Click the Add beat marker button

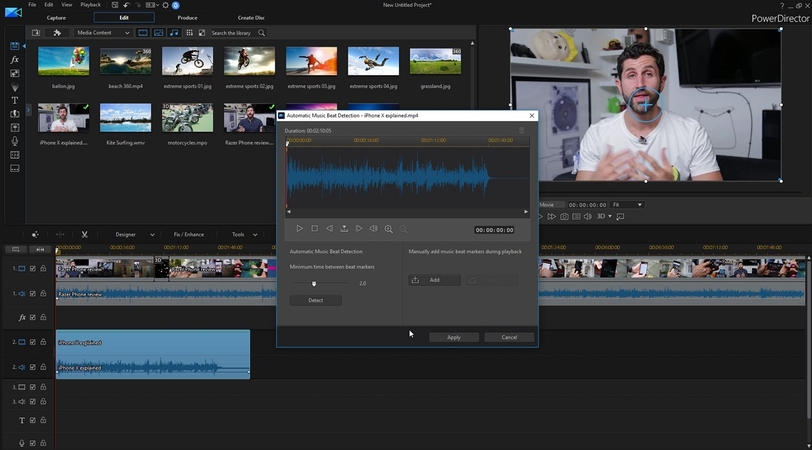click(x=434, y=280)
